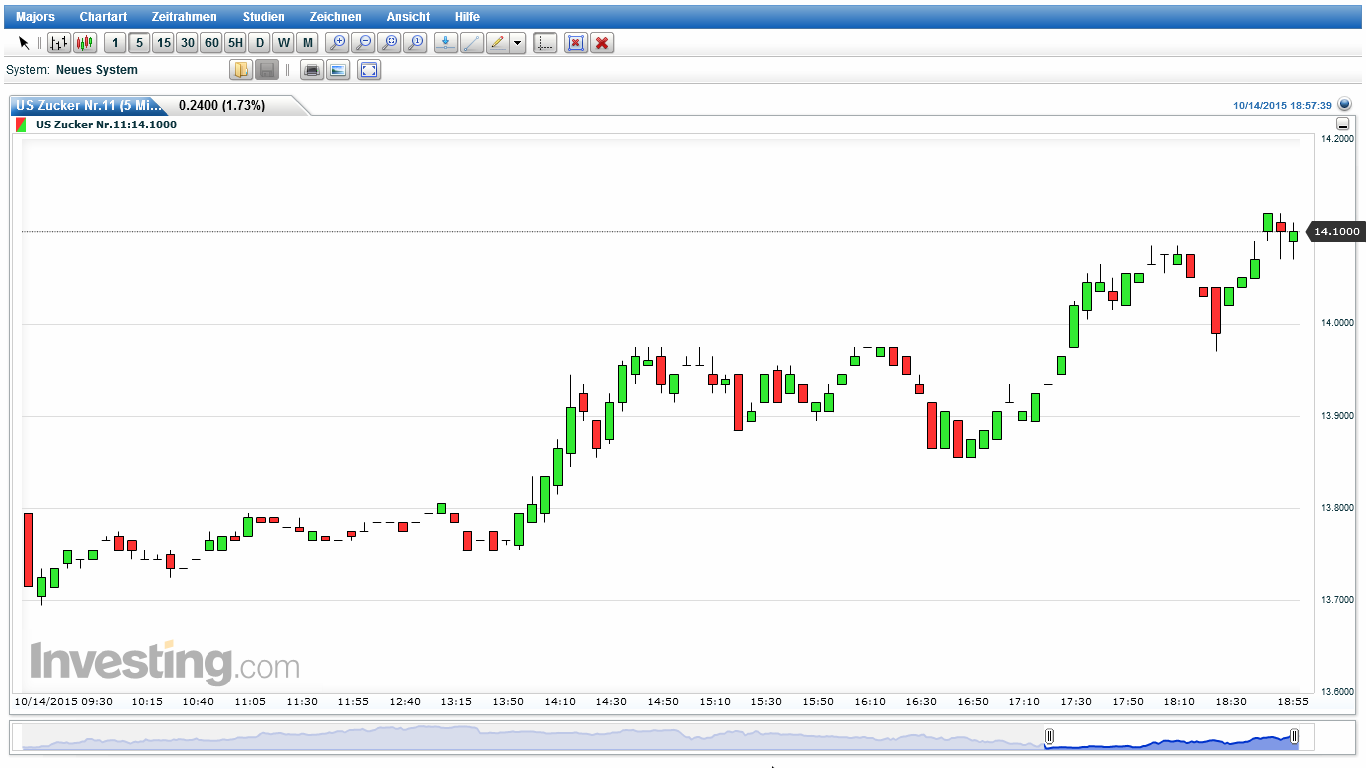
Task: Open the drawing tool dropdown arrow
Action: (x=518, y=43)
